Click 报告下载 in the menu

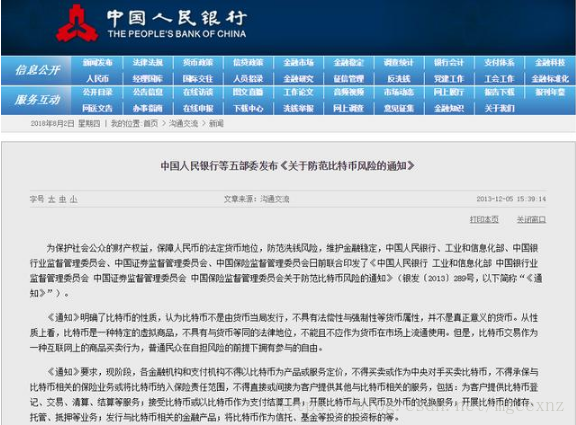(x=499, y=92)
